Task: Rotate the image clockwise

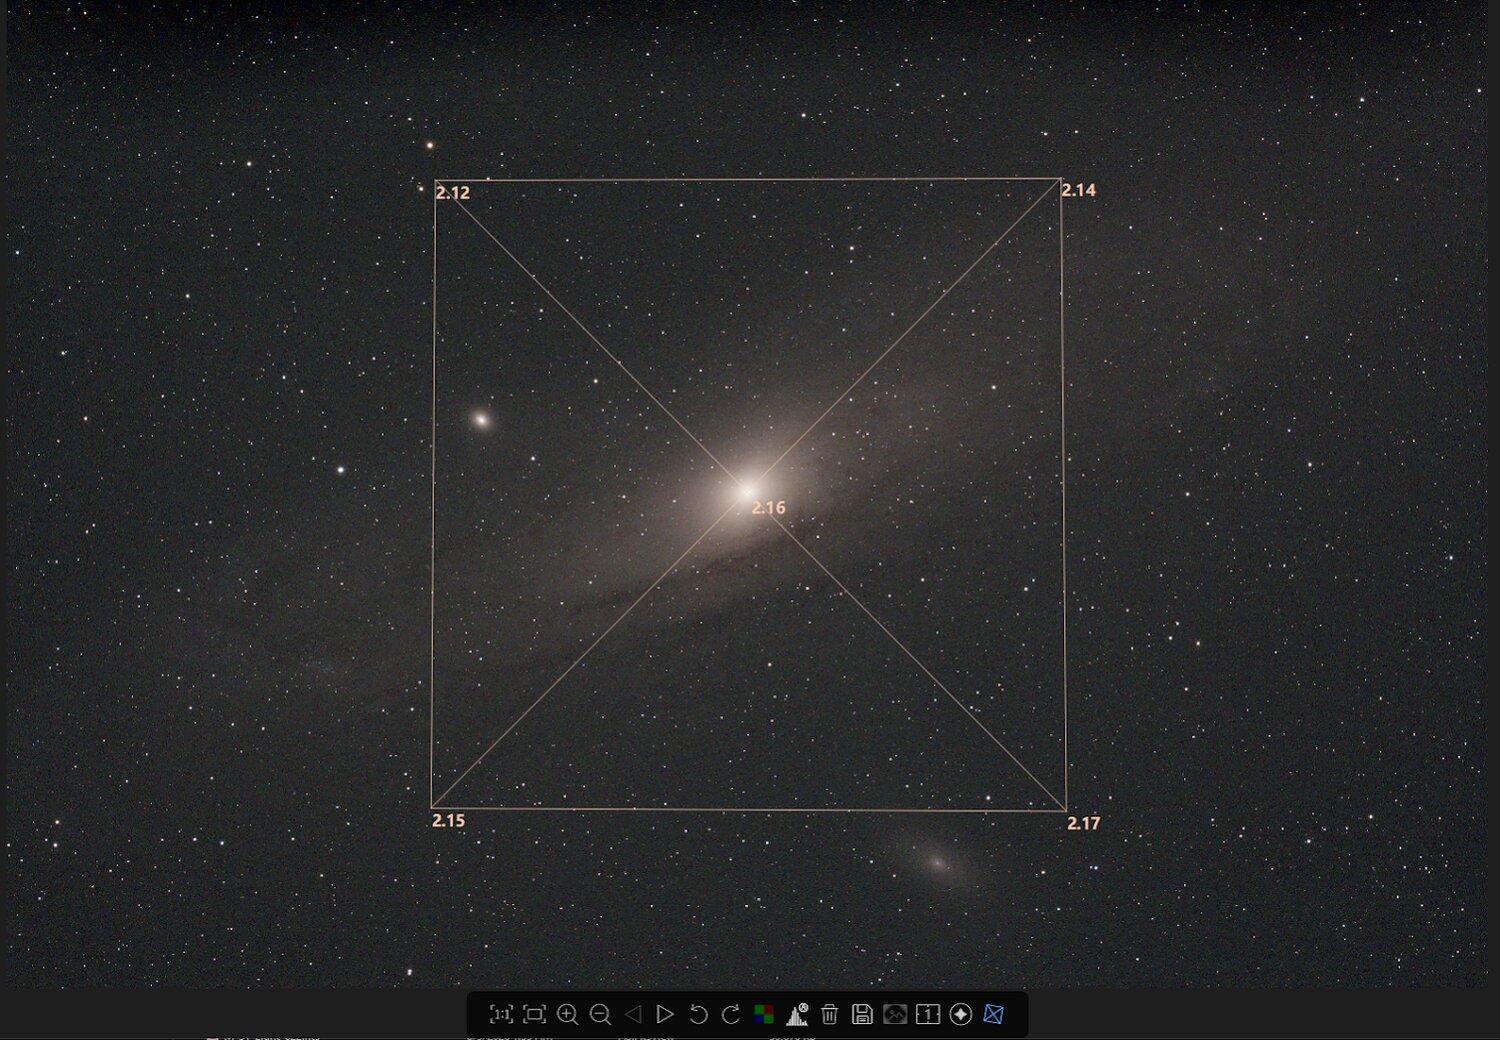Action: click(731, 1014)
